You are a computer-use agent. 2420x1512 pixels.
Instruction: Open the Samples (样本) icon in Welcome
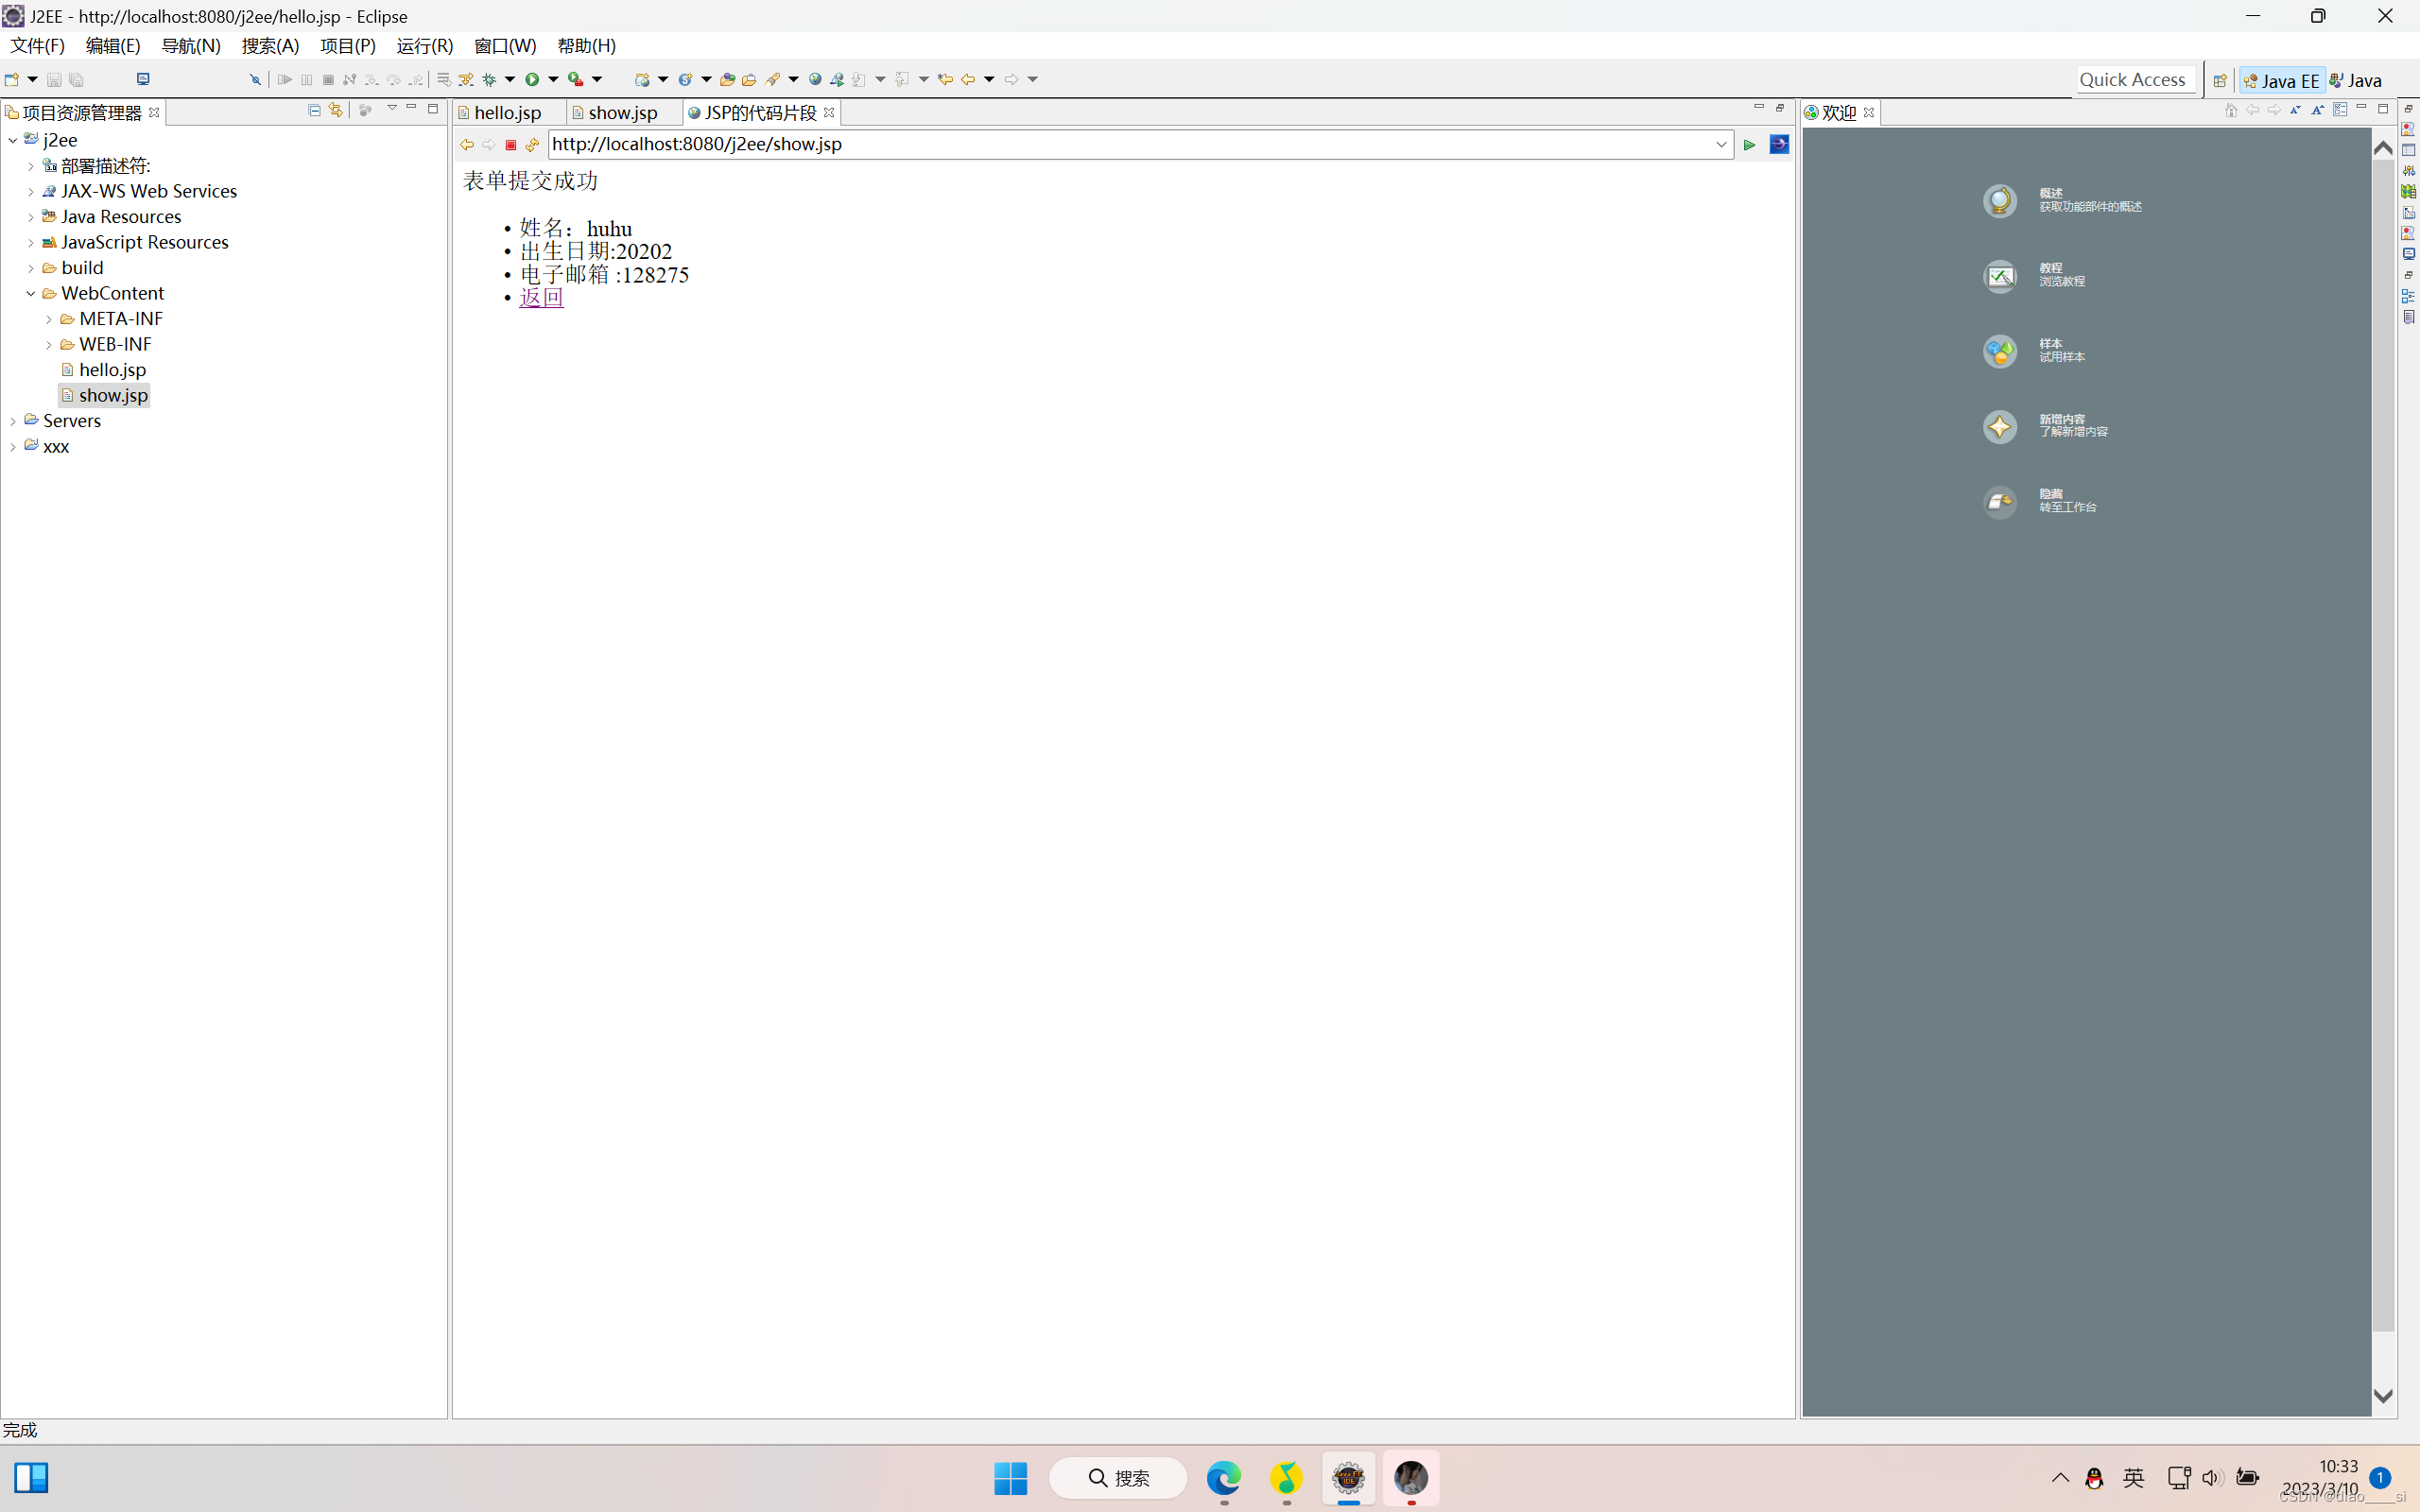click(1999, 351)
